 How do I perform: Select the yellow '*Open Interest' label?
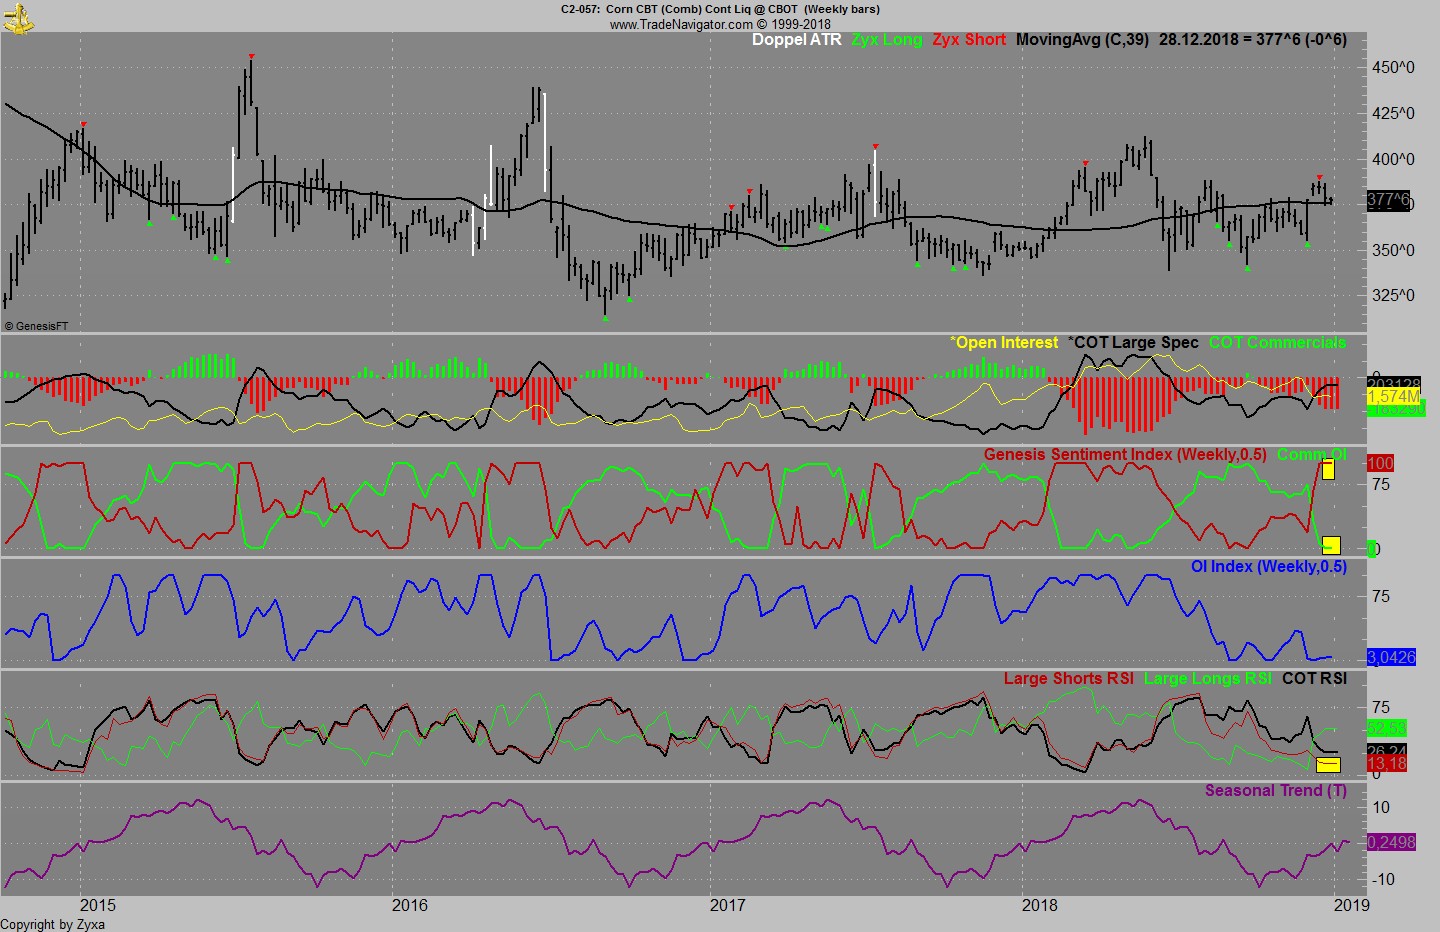(1004, 343)
